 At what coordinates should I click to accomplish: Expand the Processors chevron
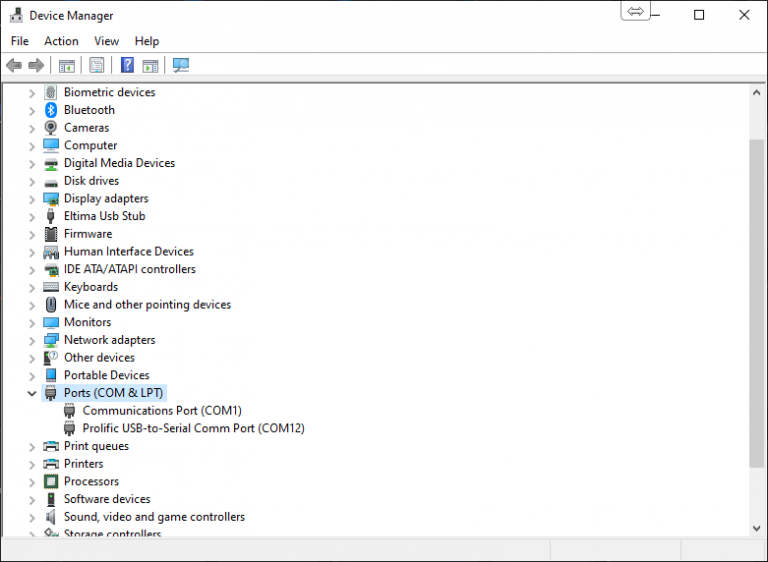tap(32, 482)
